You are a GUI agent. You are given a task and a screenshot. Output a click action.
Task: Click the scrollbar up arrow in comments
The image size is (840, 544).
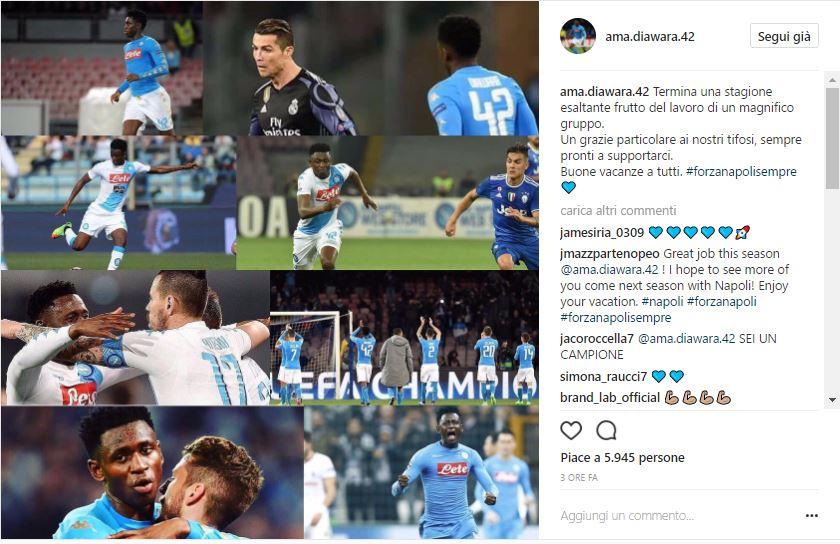coord(832,80)
